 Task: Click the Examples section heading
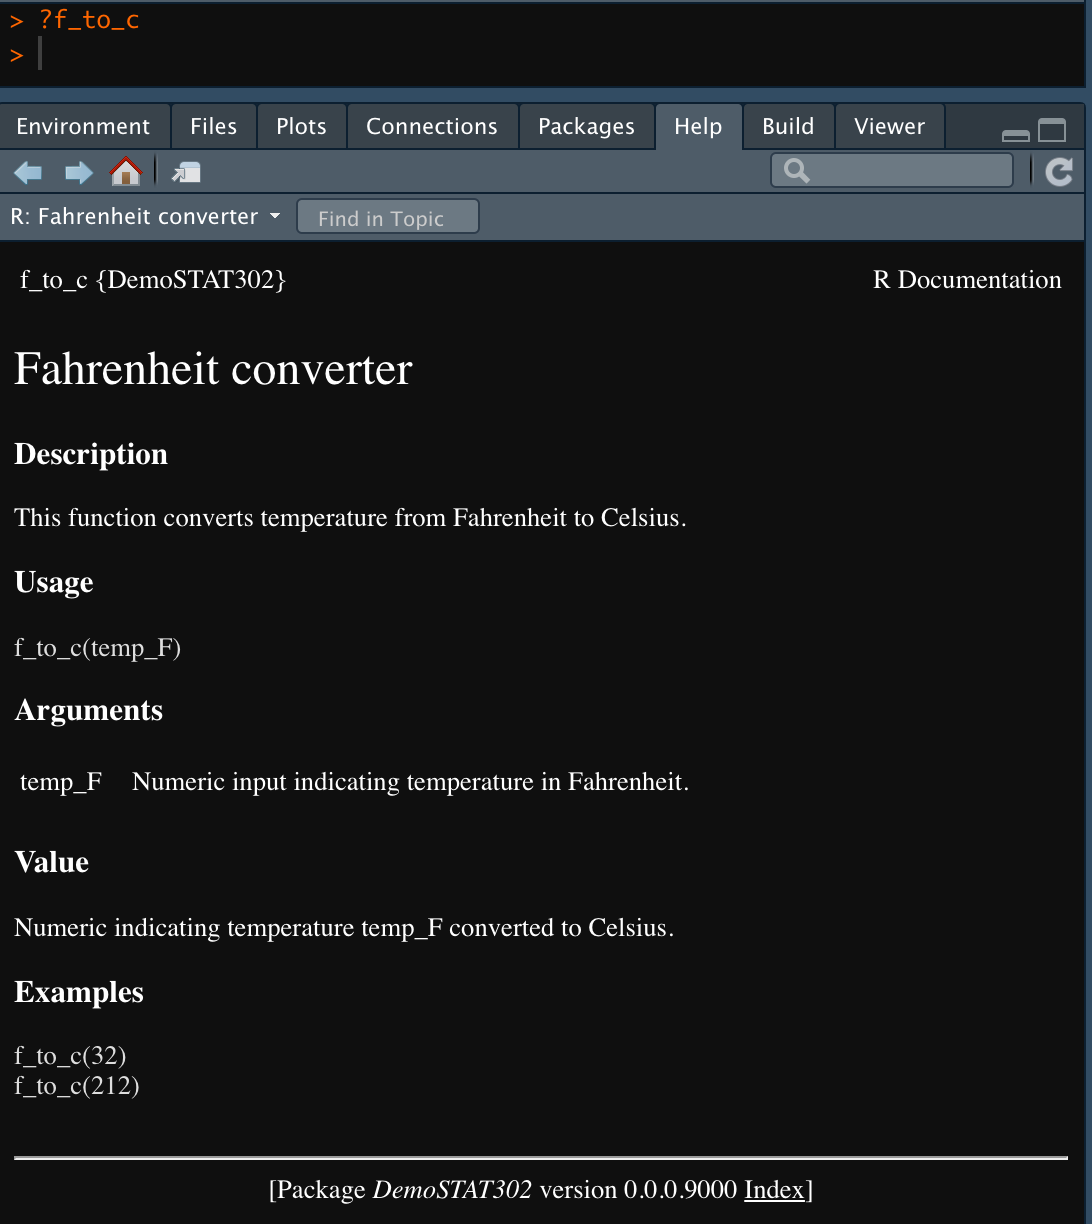(79, 993)
